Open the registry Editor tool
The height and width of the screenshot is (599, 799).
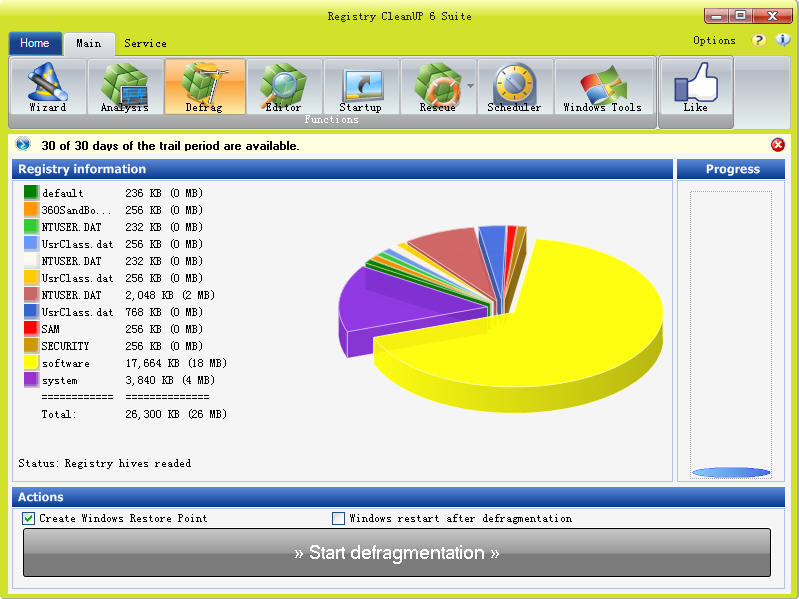(284, 87)
